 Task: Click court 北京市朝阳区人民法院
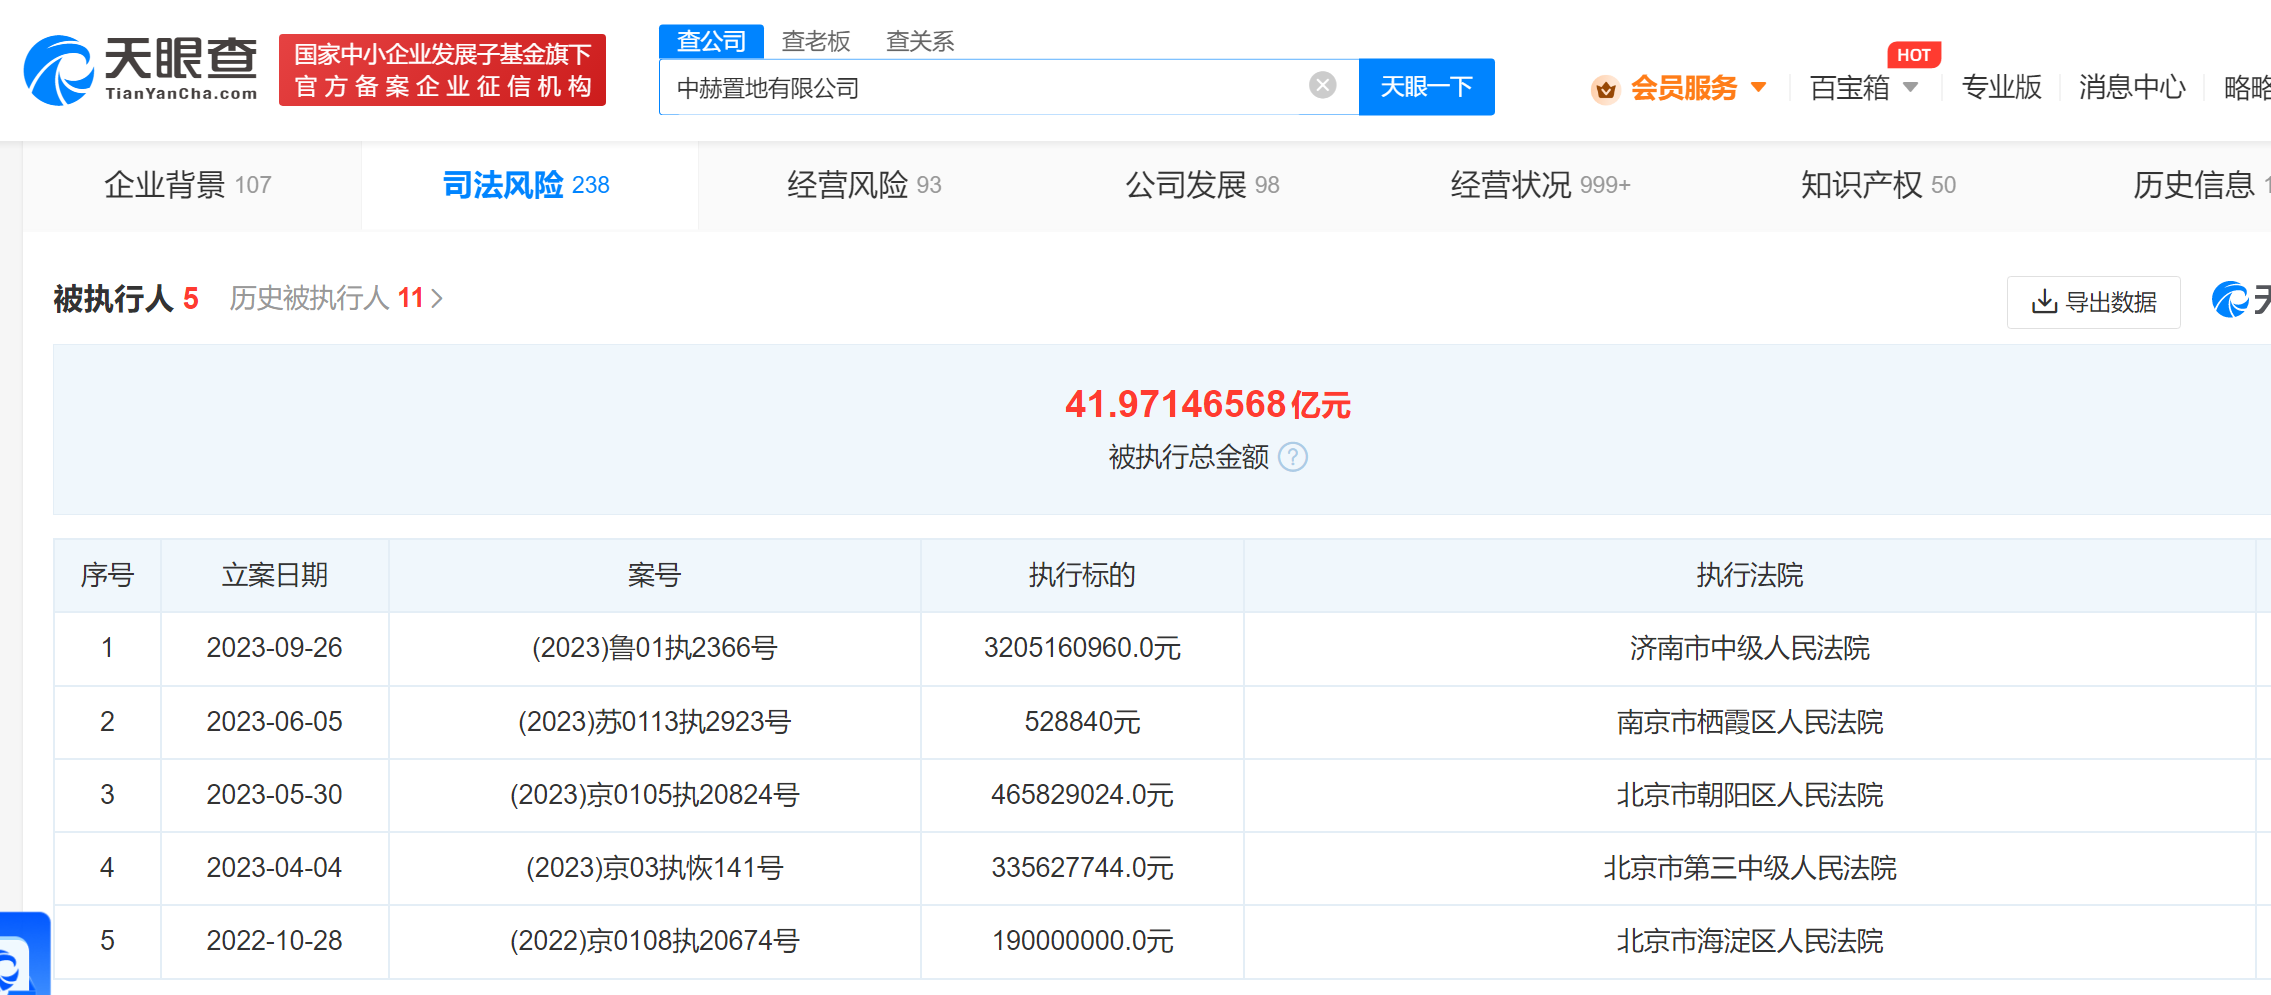pos(1749,794)
